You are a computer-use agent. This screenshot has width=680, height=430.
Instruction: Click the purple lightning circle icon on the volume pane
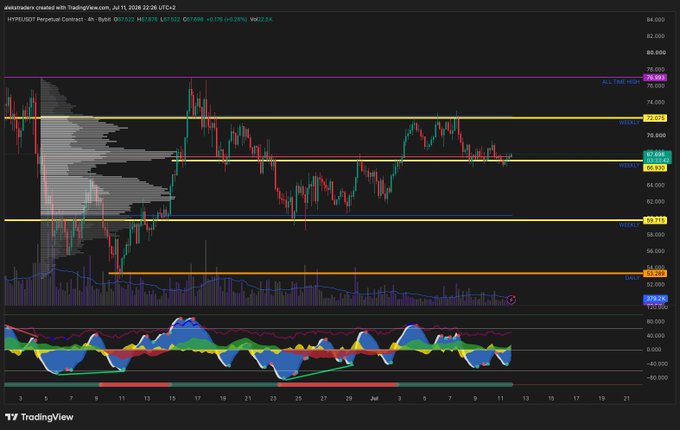511,300
